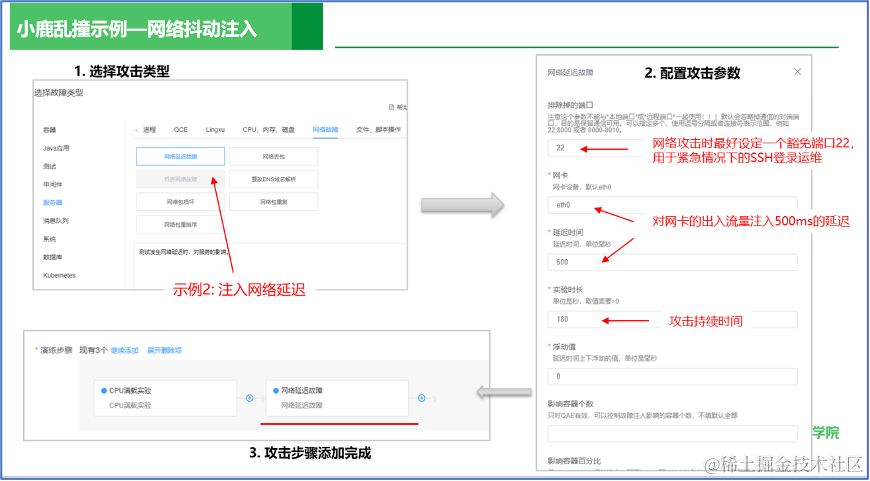Viewport: 870px width, 481px height.
Task: Choose the 网络包重复 fault button
Action: point(274,202)
